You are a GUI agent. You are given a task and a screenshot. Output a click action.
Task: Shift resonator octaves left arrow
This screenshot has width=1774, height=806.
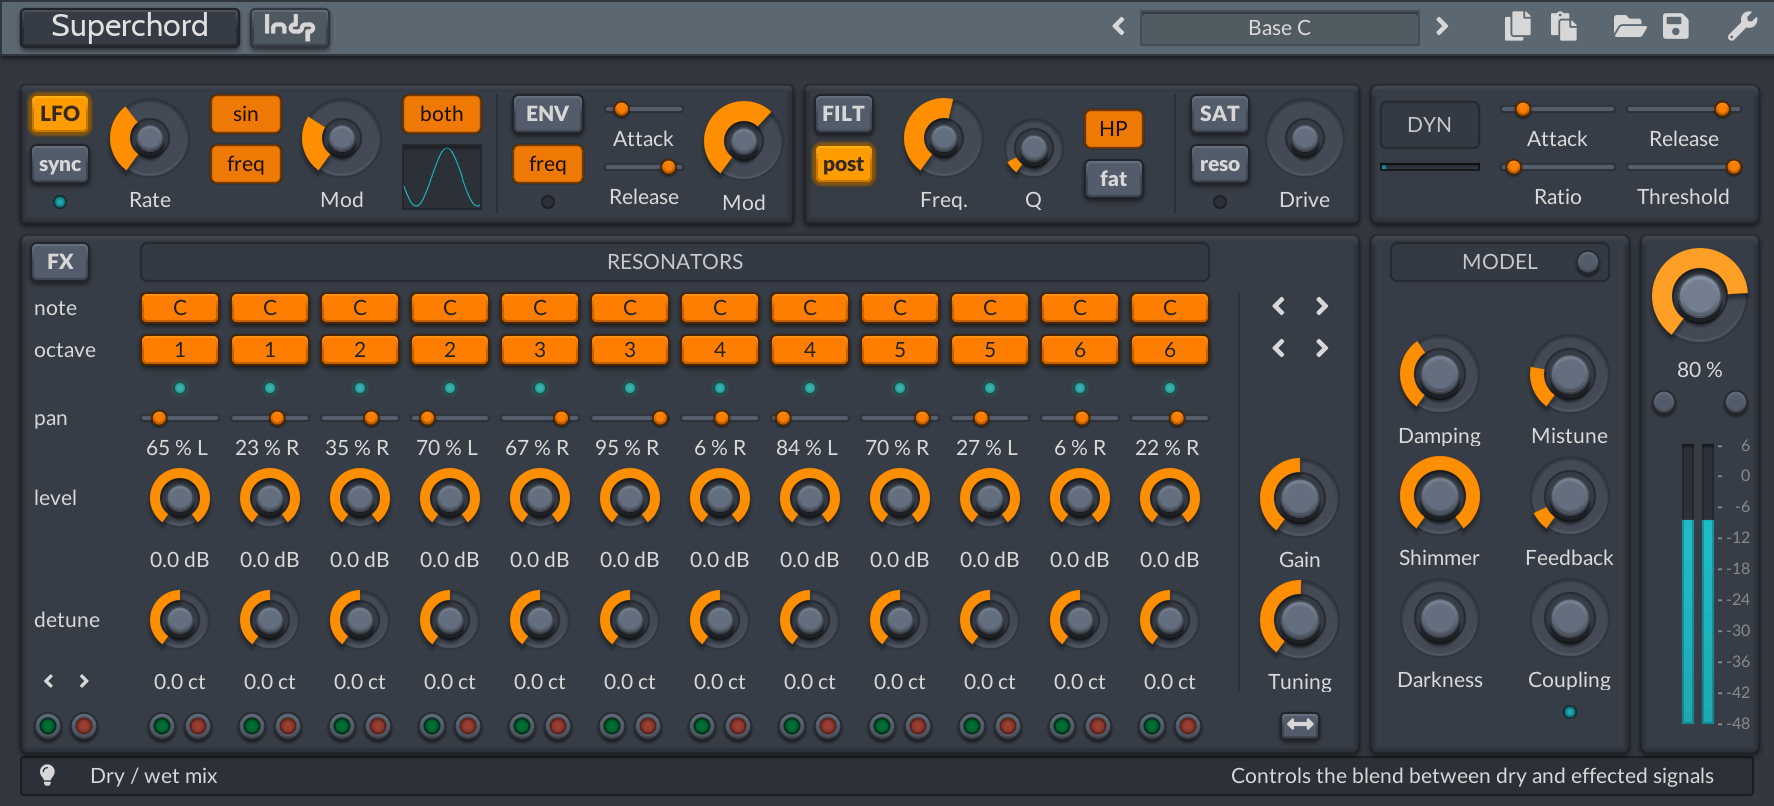pos(1278,348)
